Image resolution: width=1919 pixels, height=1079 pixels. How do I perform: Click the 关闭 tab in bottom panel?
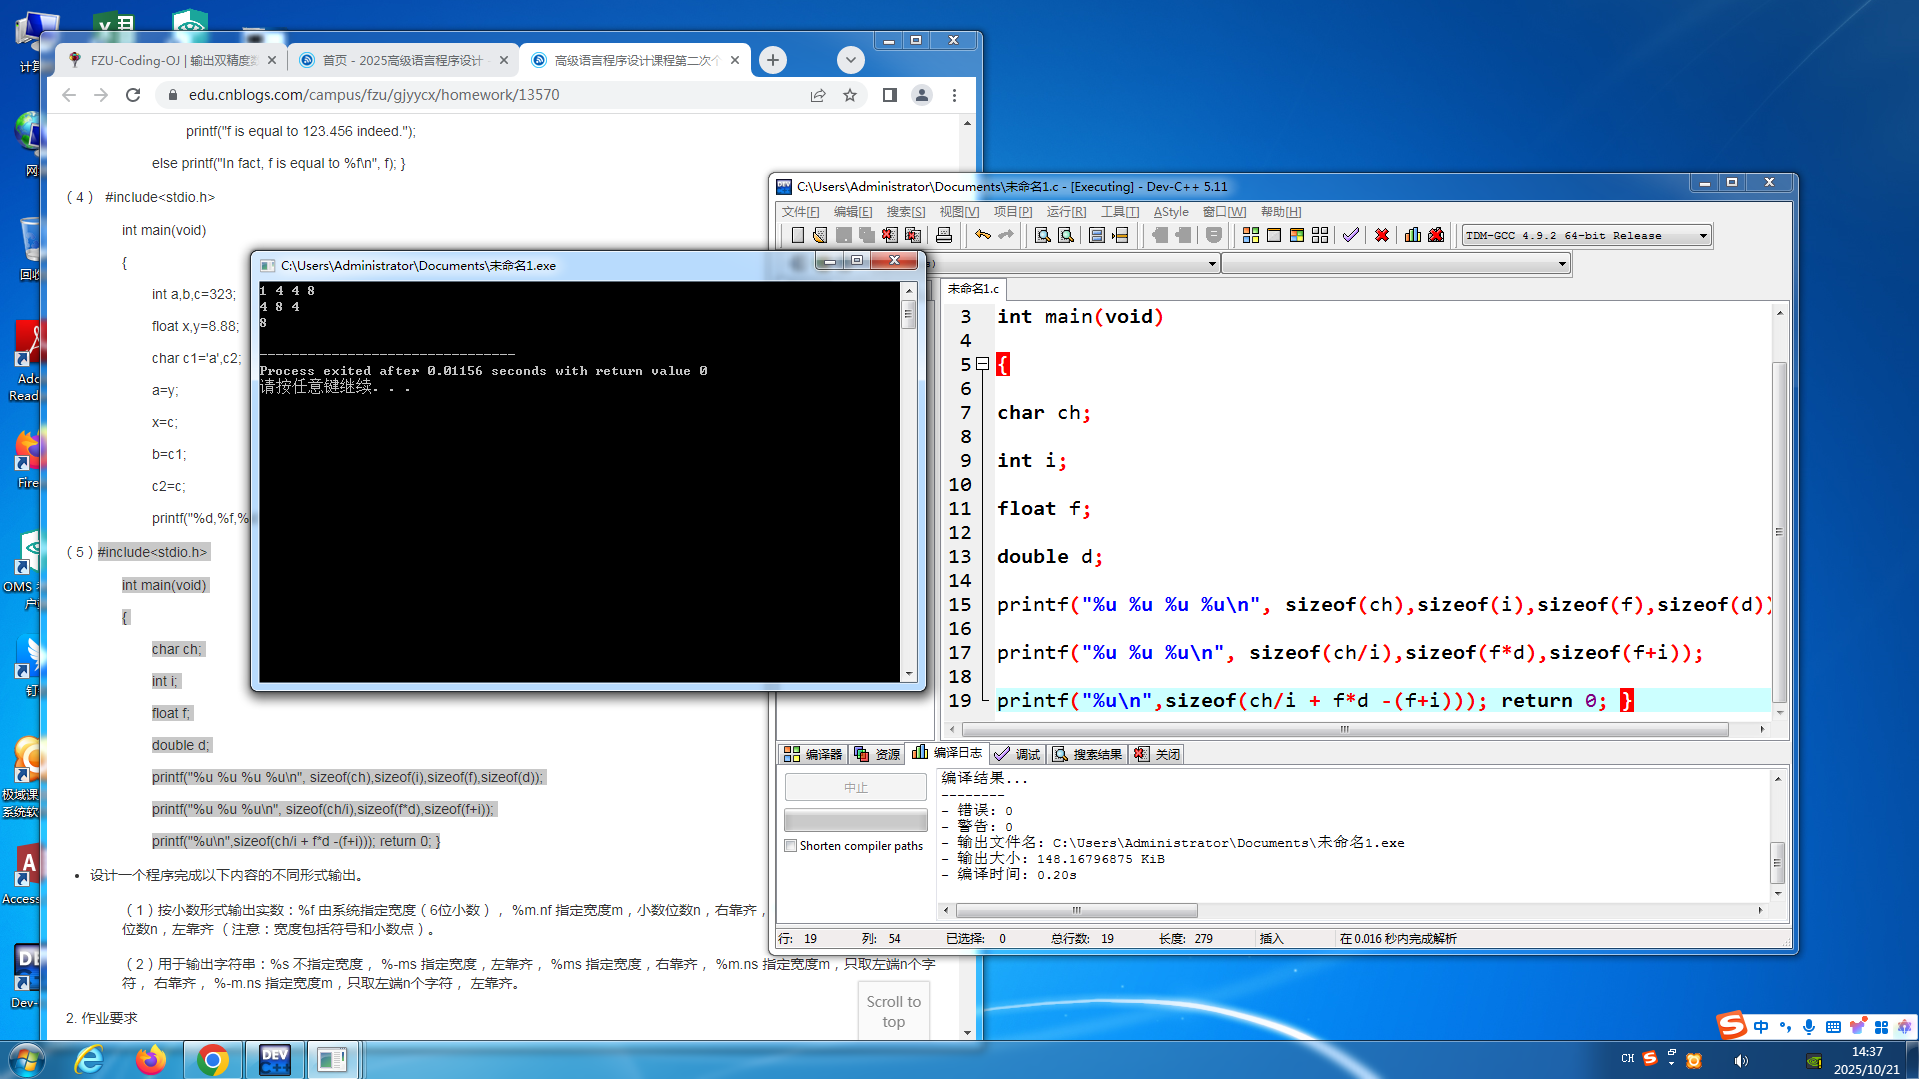coord(1157,754)
